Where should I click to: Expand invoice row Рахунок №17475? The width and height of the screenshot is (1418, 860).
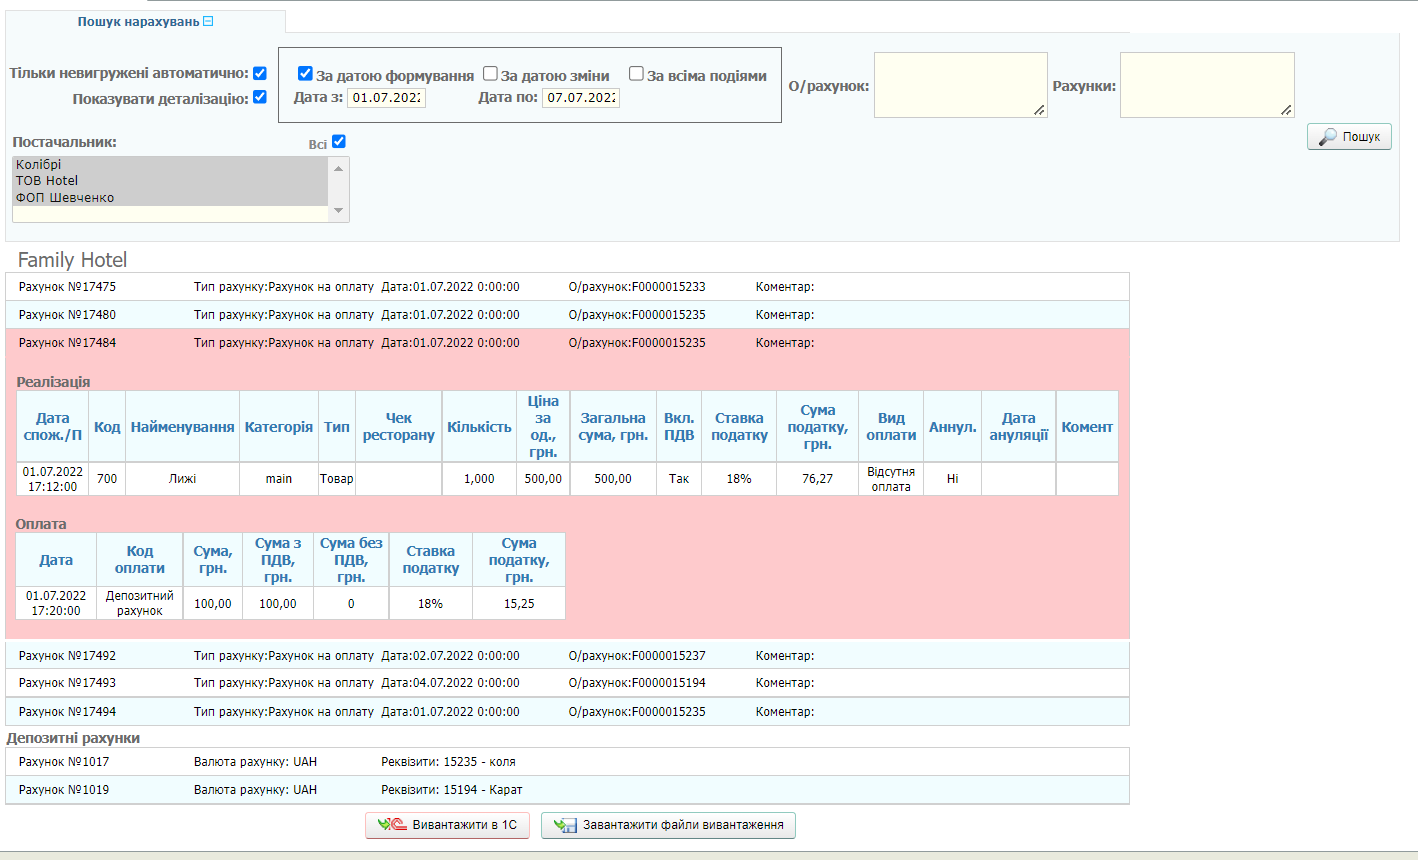tap(67, 287)
